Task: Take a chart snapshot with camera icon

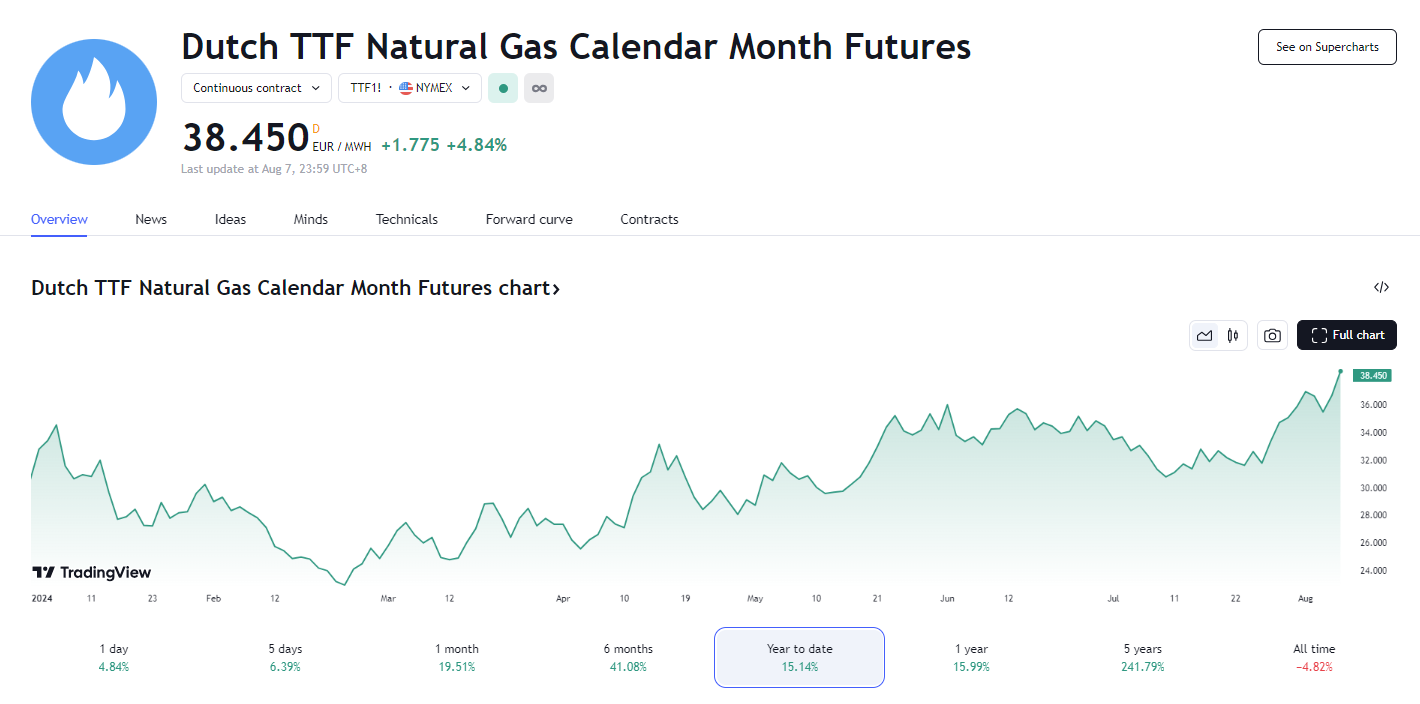Action: (x=1272, y=336)
